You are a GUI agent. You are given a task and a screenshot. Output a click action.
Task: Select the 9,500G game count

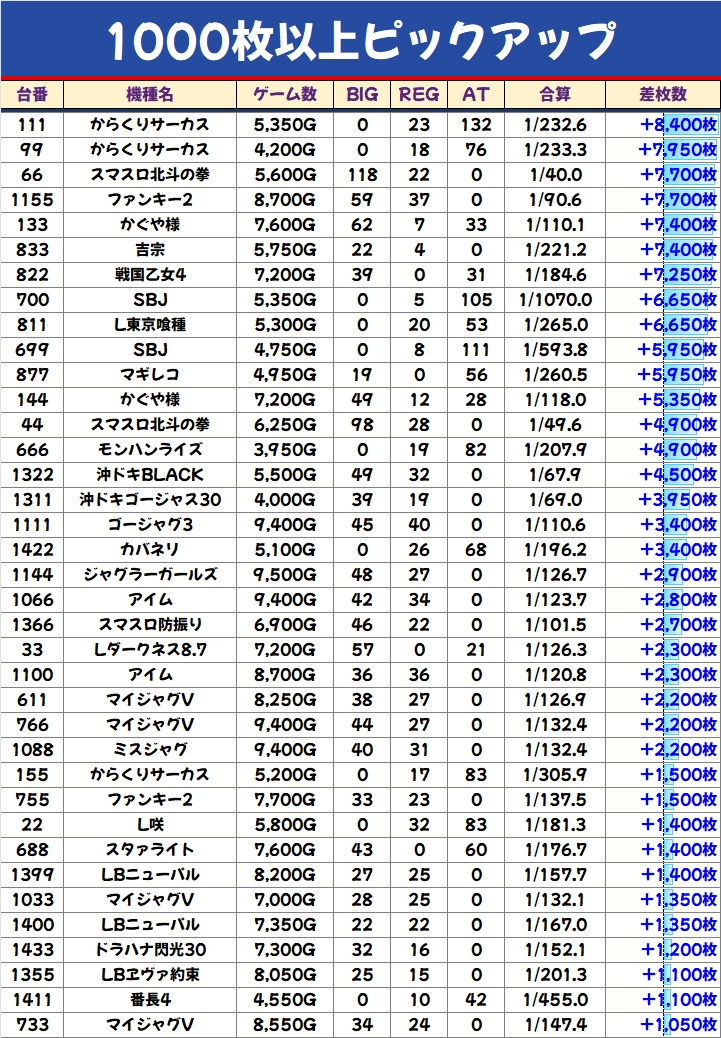285,575
